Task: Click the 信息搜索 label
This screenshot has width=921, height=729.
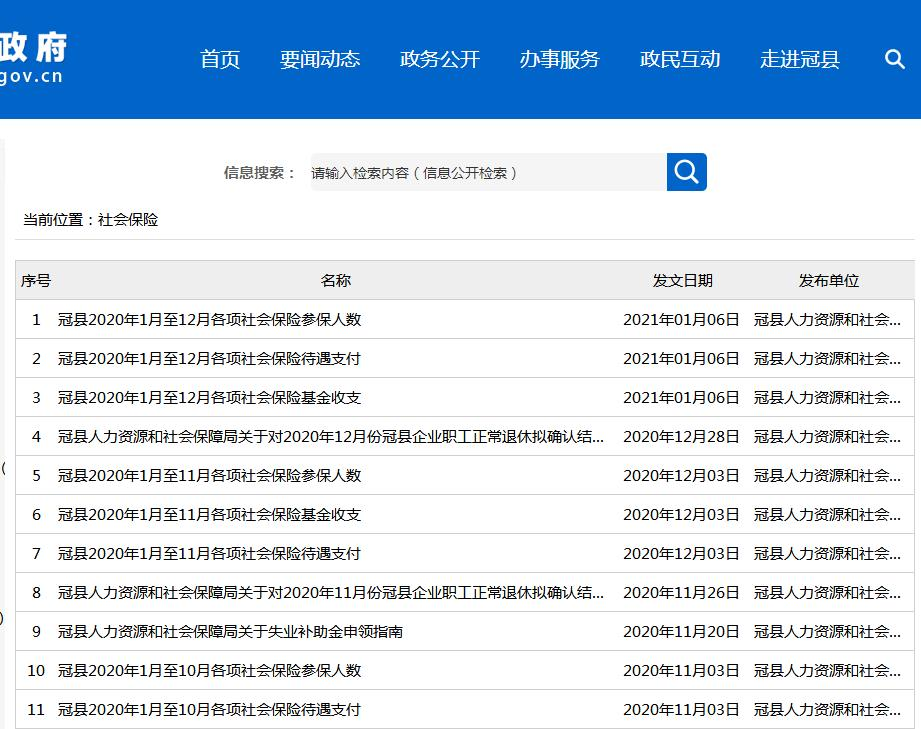Action: [259, 173]
